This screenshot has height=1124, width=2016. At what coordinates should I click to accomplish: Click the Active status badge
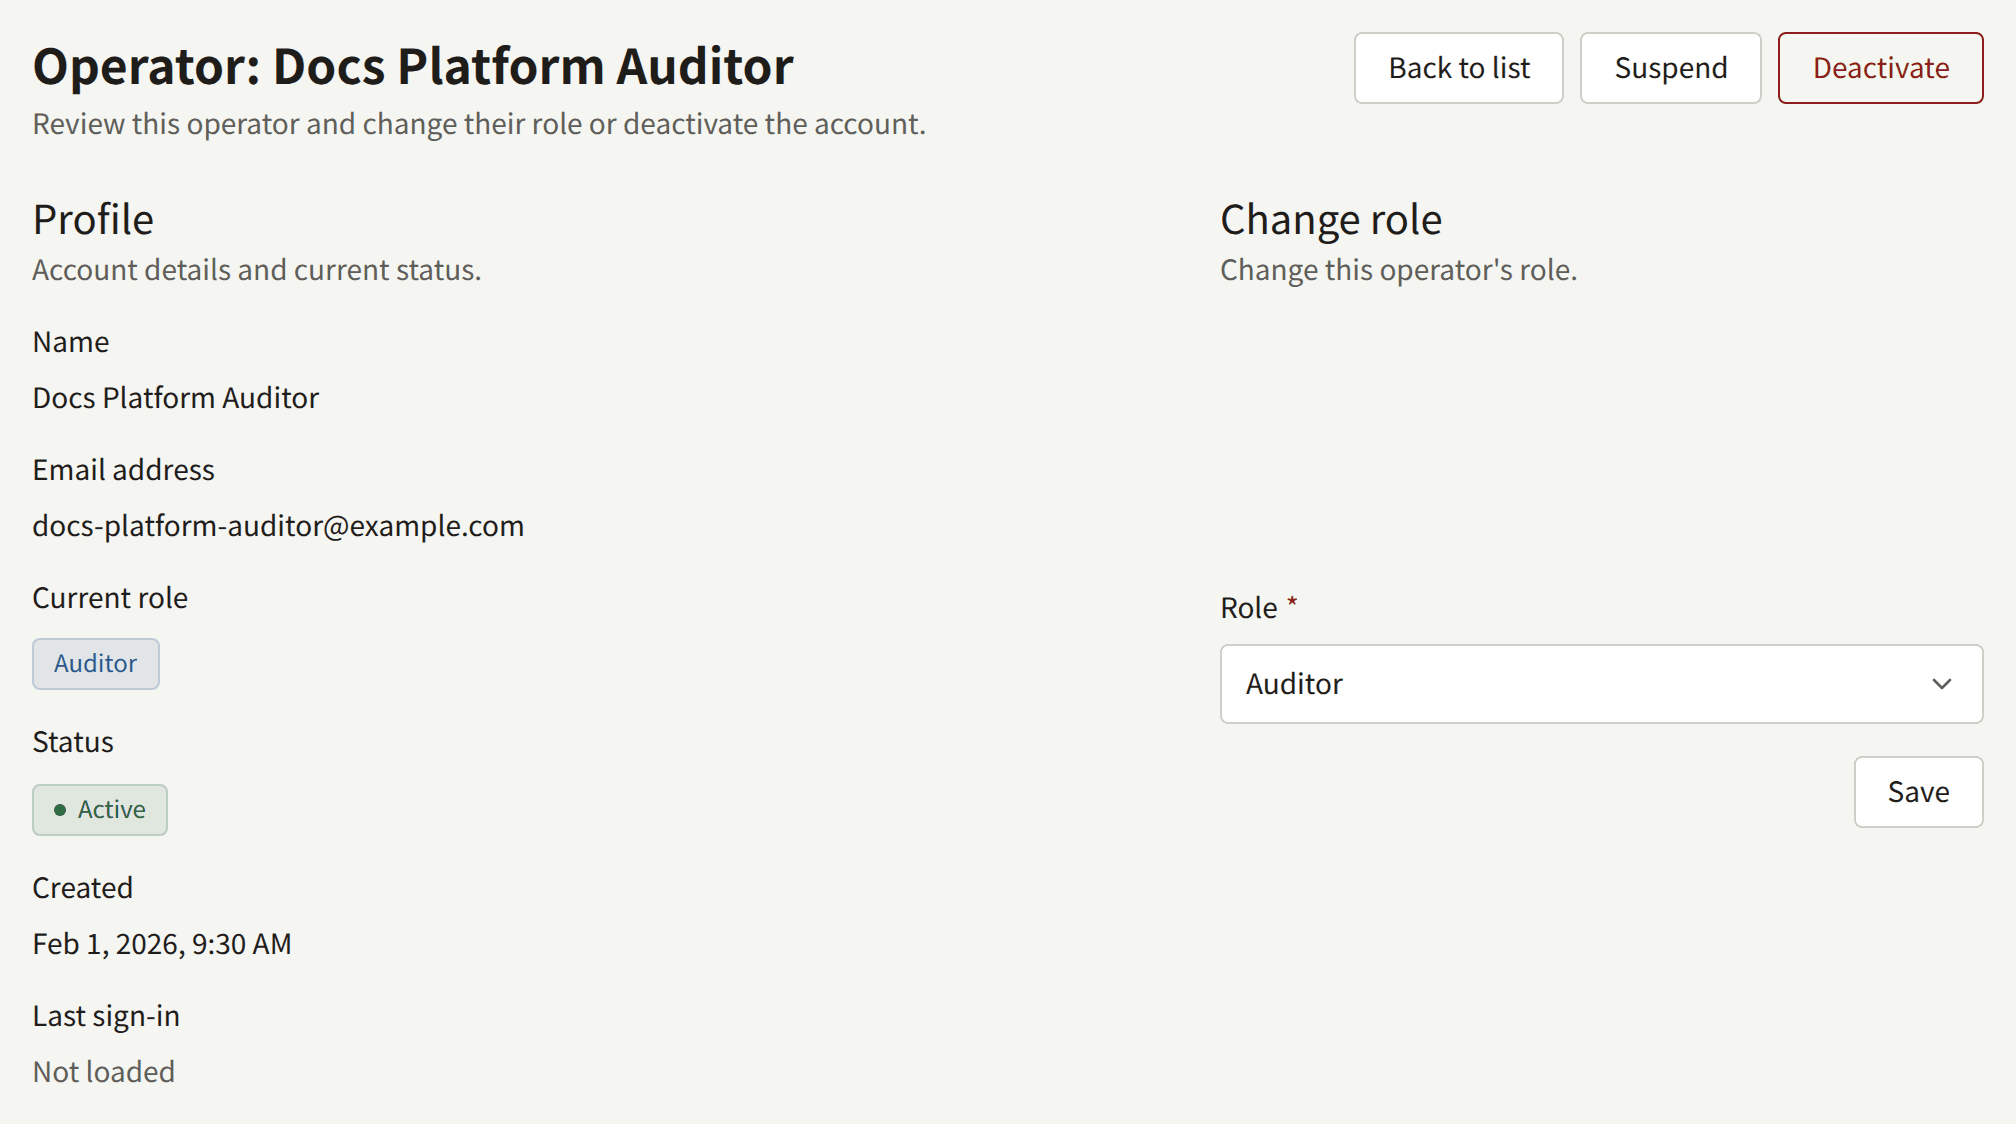coord(100,810)
